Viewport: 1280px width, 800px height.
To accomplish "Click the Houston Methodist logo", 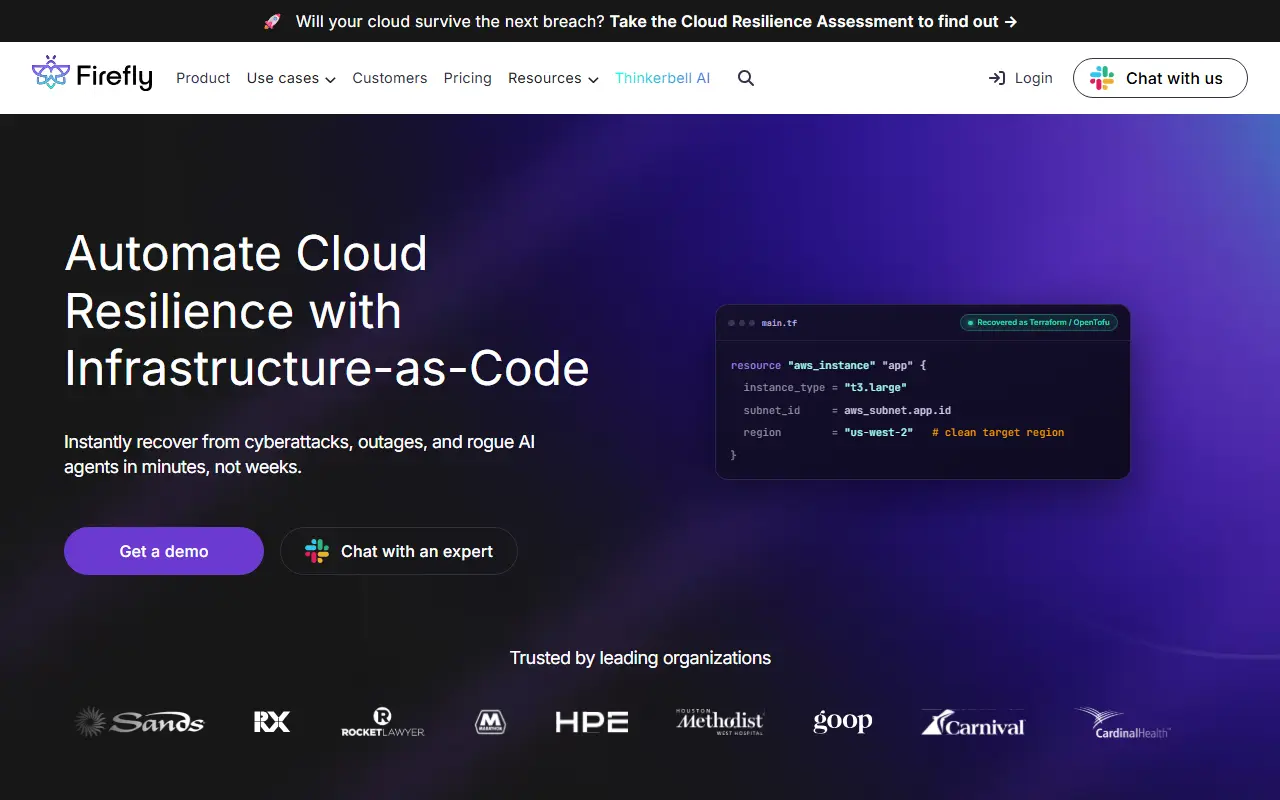I will coord(720,722).
